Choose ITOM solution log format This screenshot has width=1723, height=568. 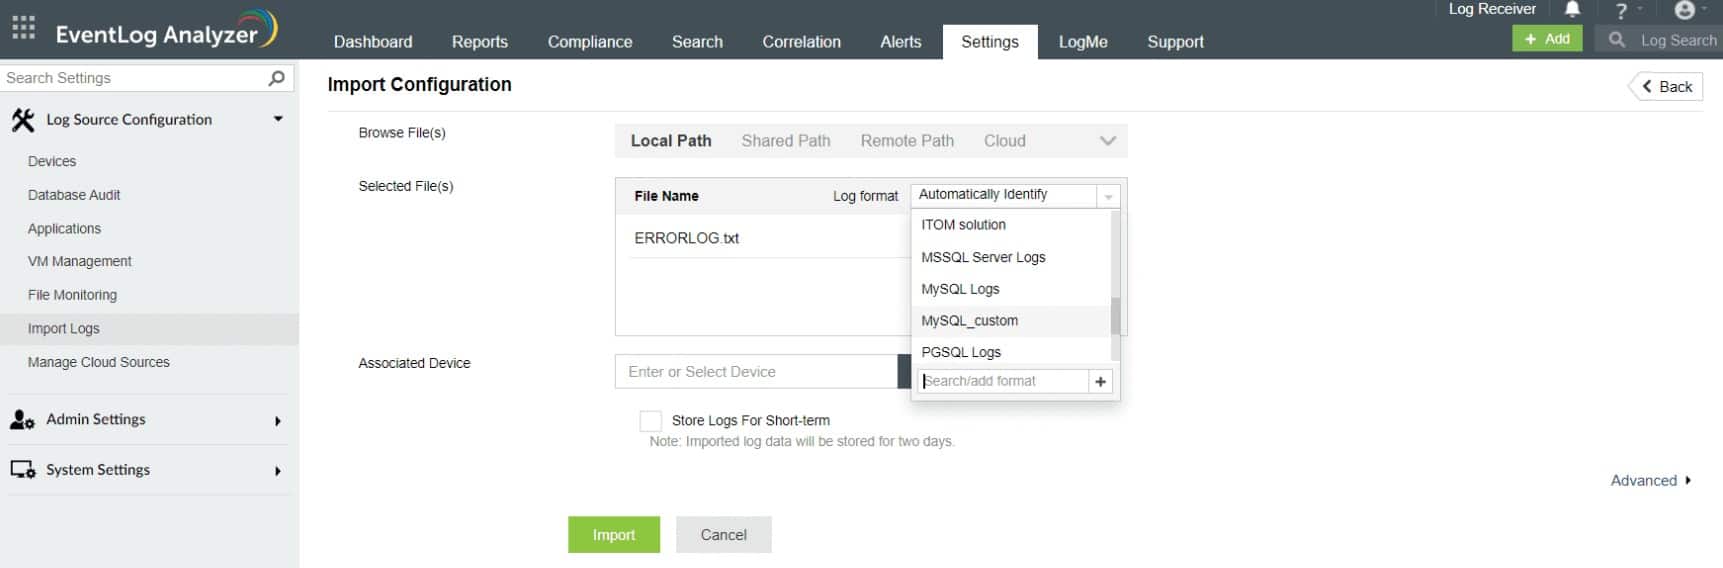click(x=1011, y=225)
